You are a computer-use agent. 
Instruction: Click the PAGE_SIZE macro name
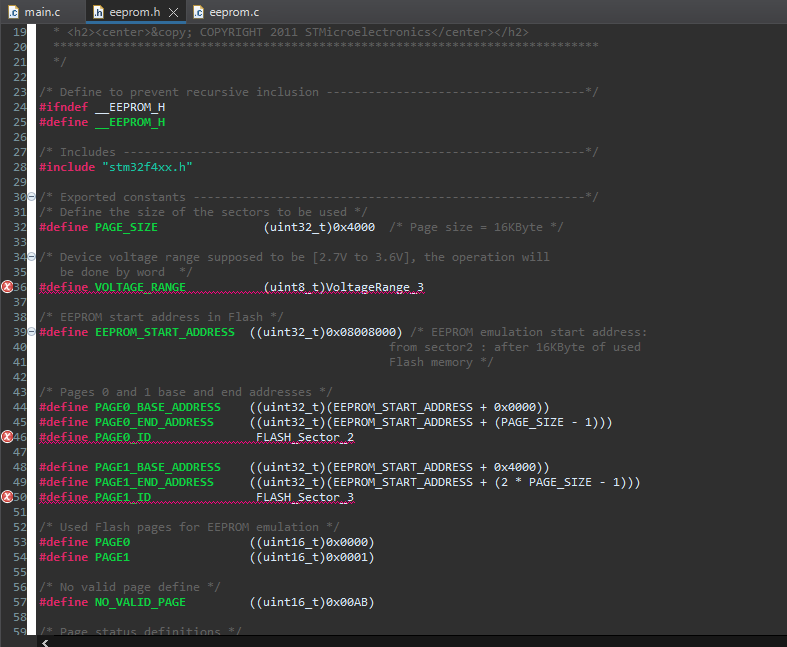(126, 227)
